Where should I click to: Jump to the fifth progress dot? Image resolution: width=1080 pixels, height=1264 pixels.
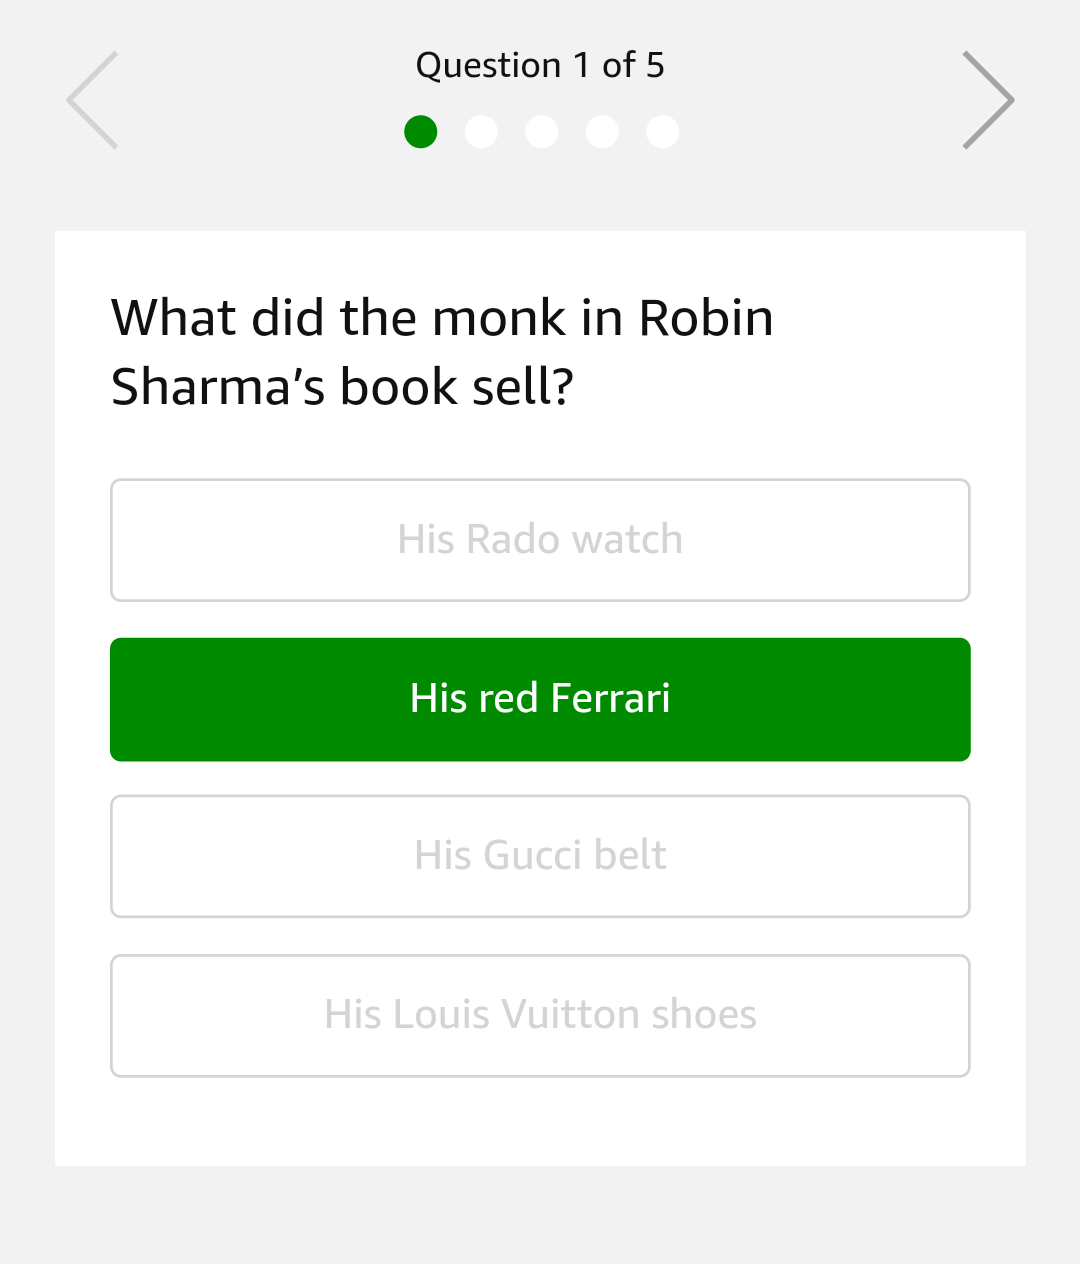(662, 132)
